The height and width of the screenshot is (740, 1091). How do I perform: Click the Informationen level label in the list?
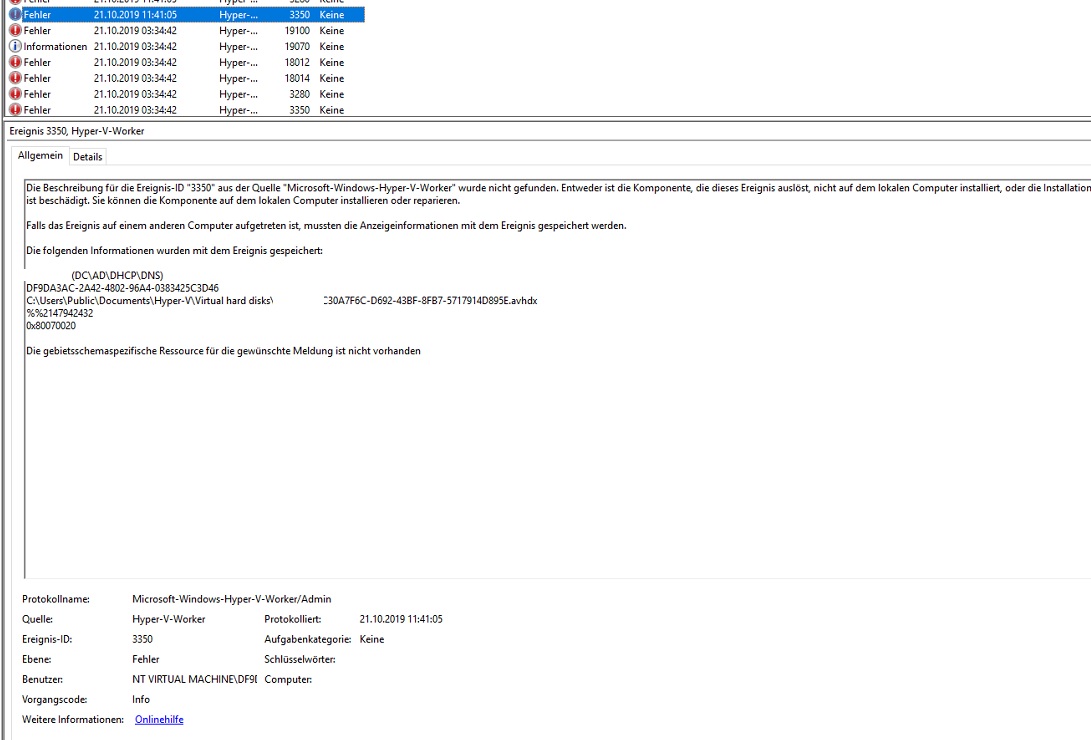(x=55, y=47)
